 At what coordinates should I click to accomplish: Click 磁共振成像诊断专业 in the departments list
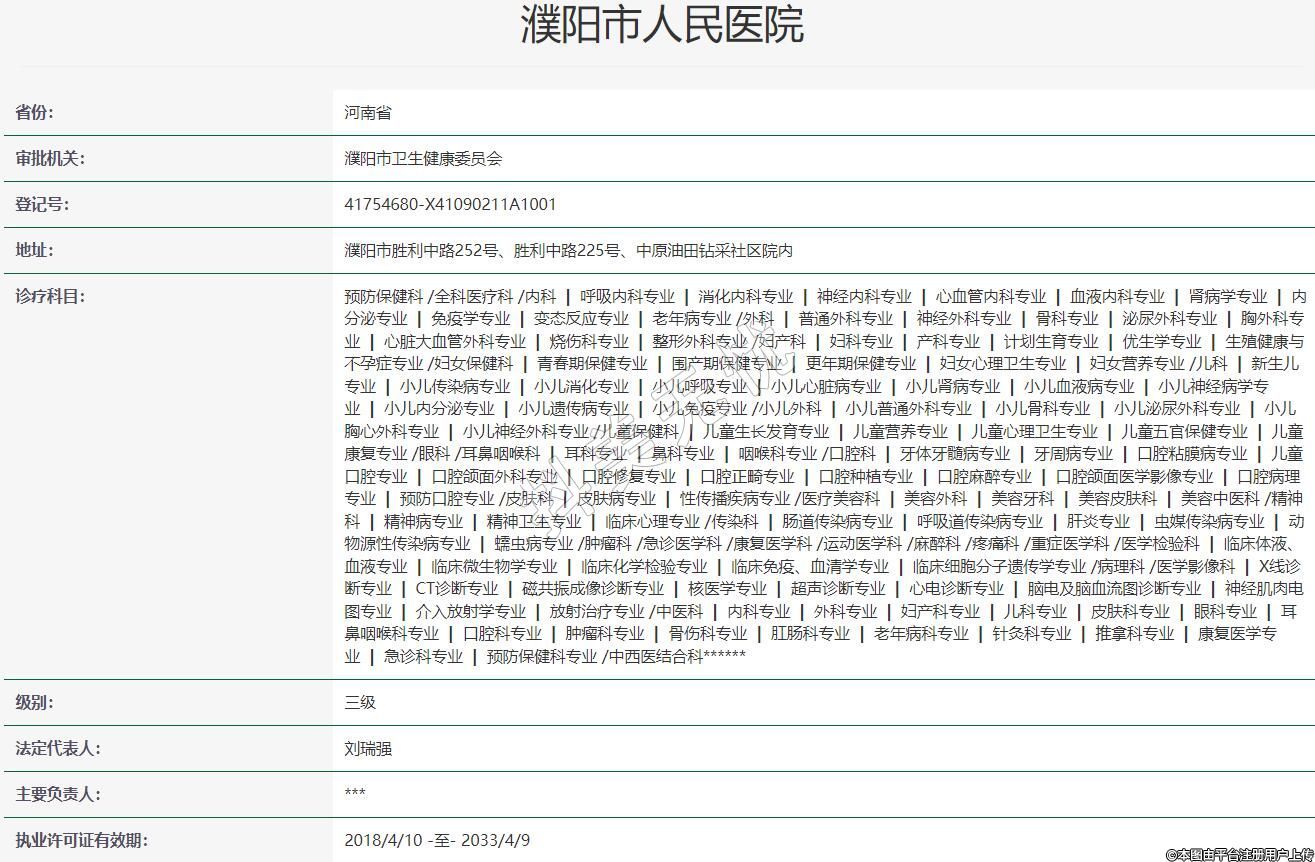point(593,588)
